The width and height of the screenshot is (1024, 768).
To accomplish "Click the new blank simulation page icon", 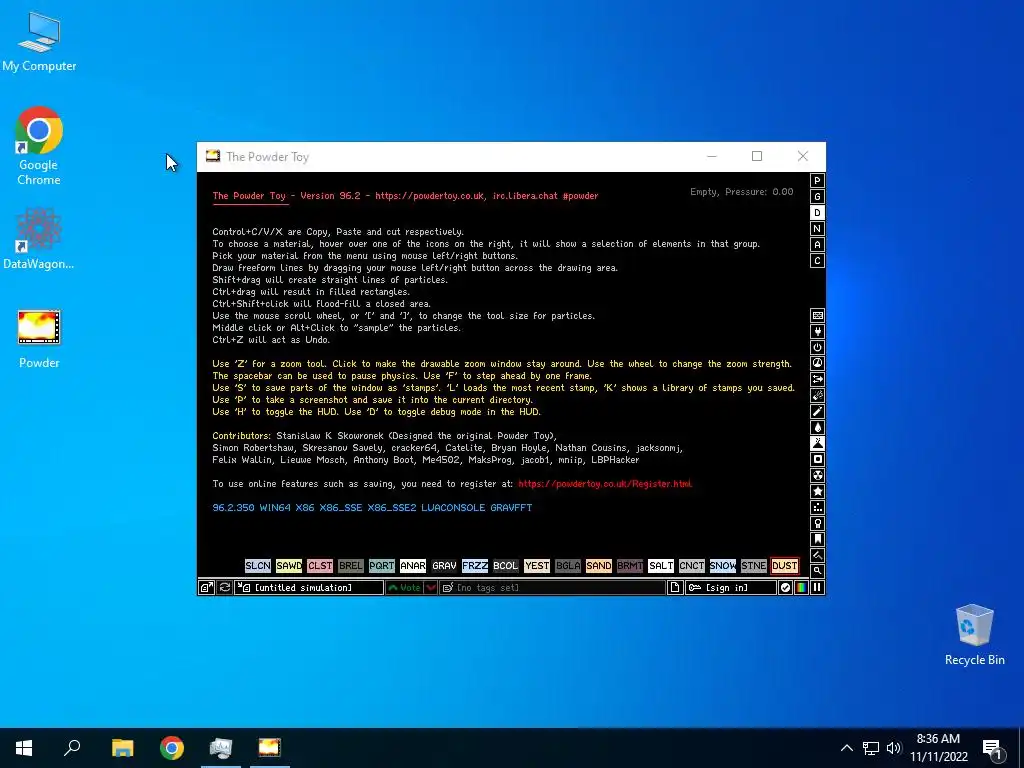I will pos(675,588).
